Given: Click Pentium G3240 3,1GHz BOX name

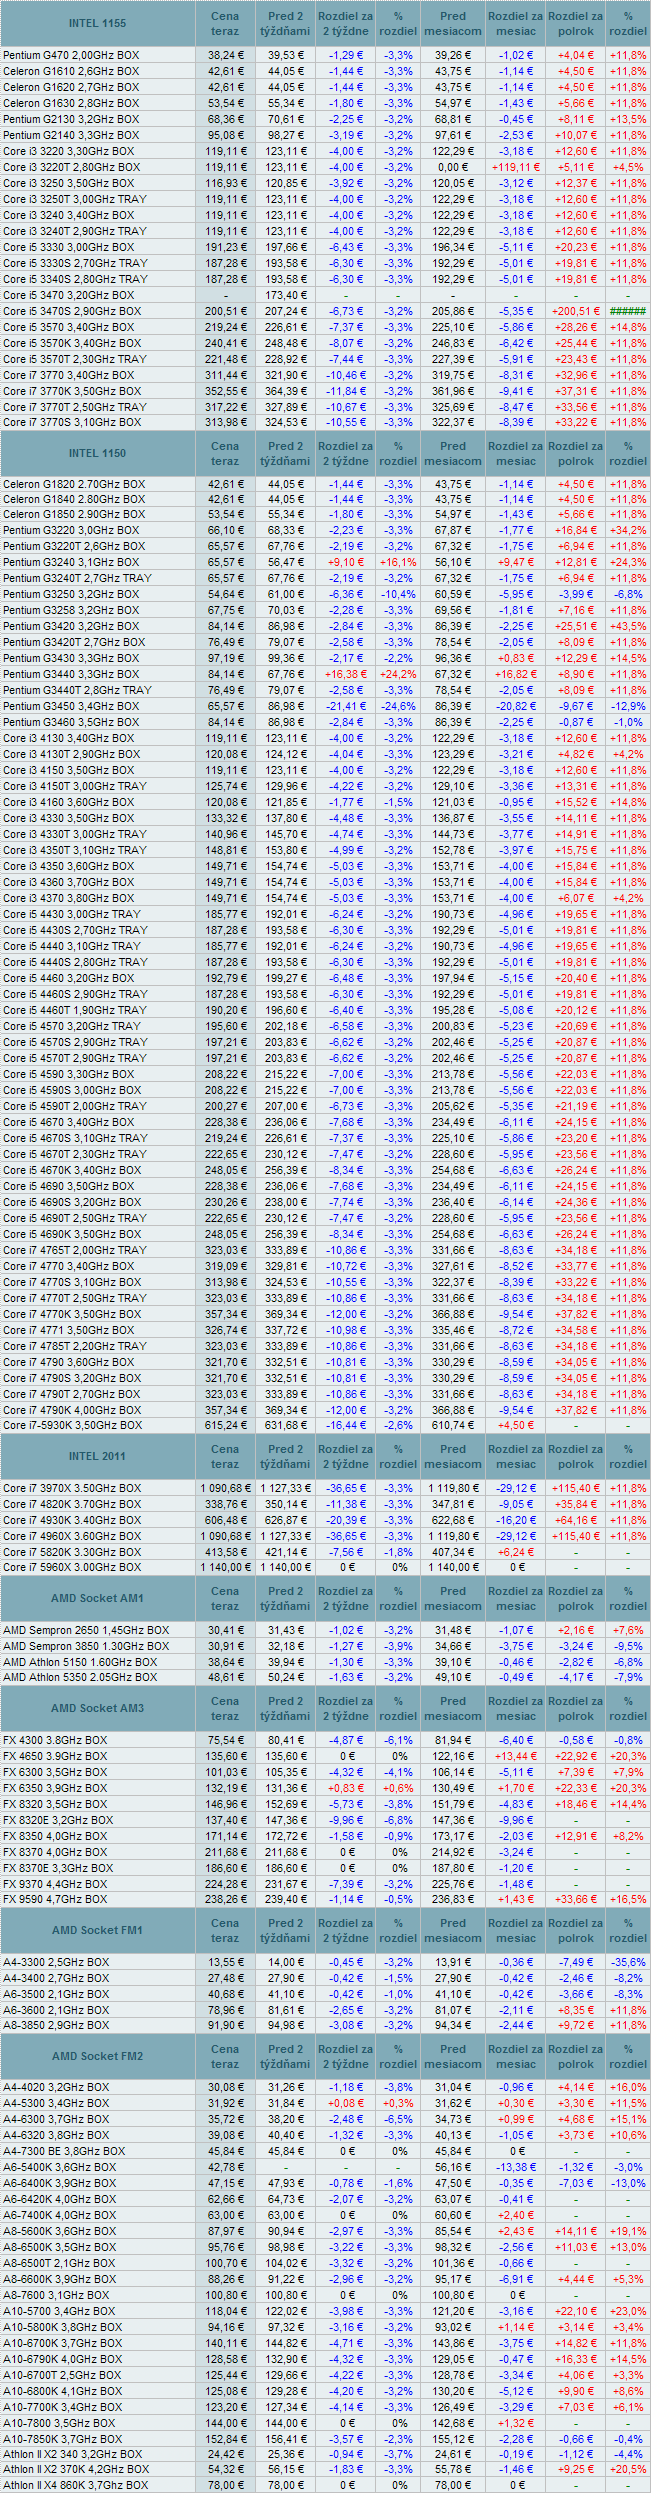Looking at the screenshot, I should point(71,562).
